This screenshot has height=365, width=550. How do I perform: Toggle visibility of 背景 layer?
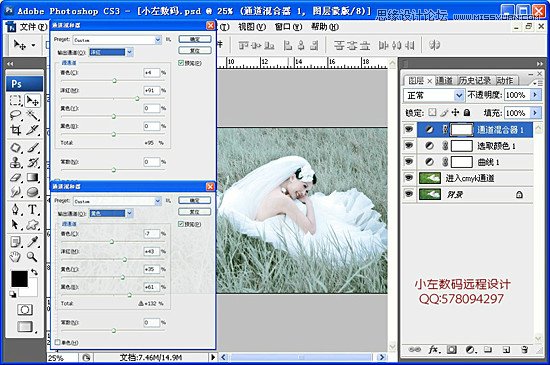[x=409, y=194]
